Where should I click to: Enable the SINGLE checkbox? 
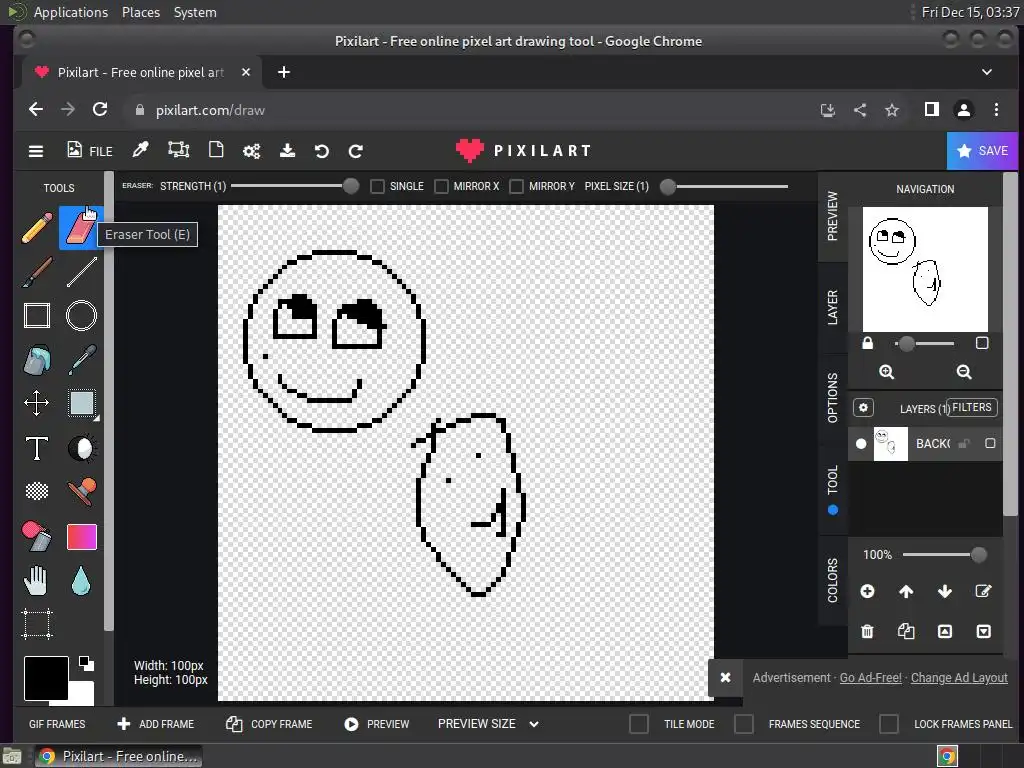[377, 187]
